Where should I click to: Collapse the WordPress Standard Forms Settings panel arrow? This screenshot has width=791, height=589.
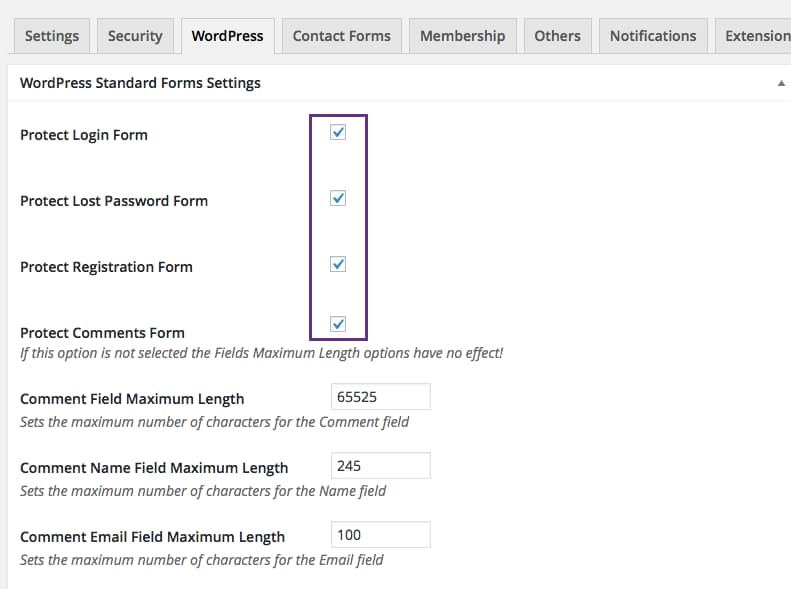781,84
